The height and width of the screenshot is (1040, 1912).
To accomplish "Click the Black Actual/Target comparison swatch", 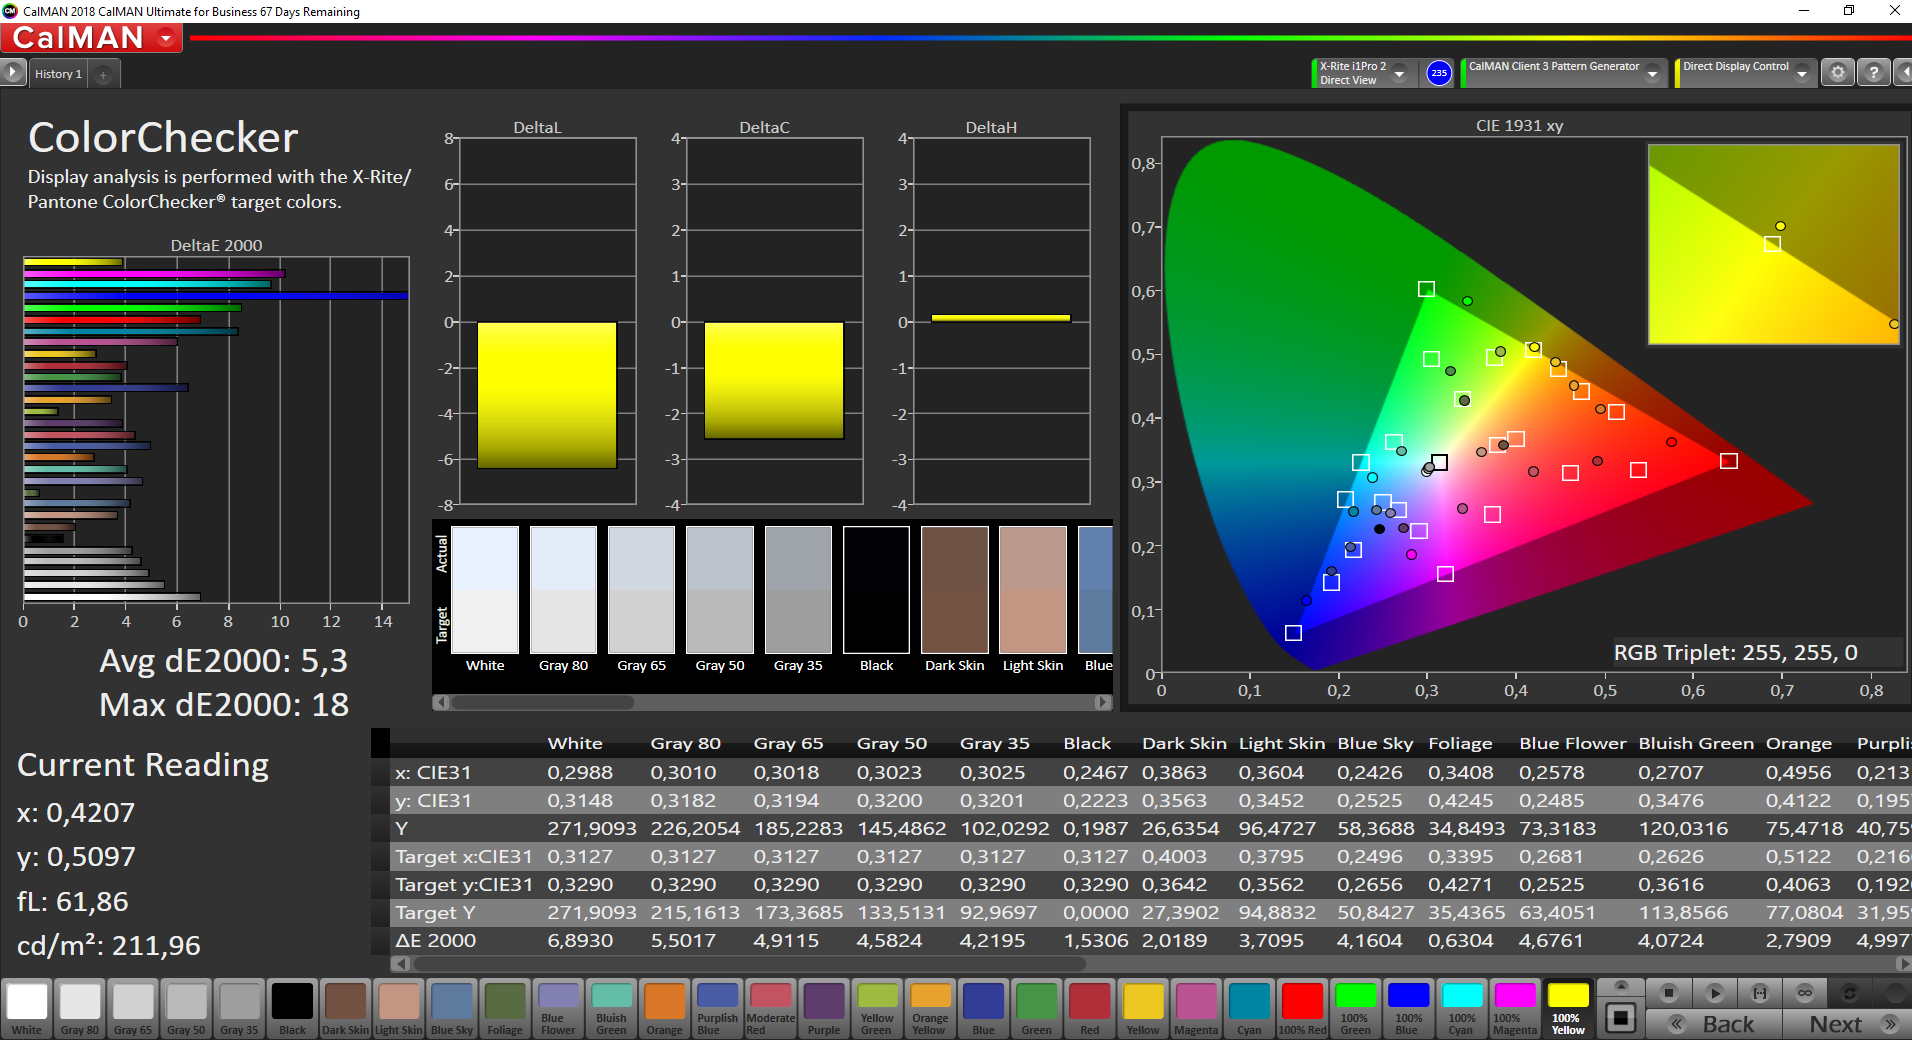I will [x=876, y=590].
